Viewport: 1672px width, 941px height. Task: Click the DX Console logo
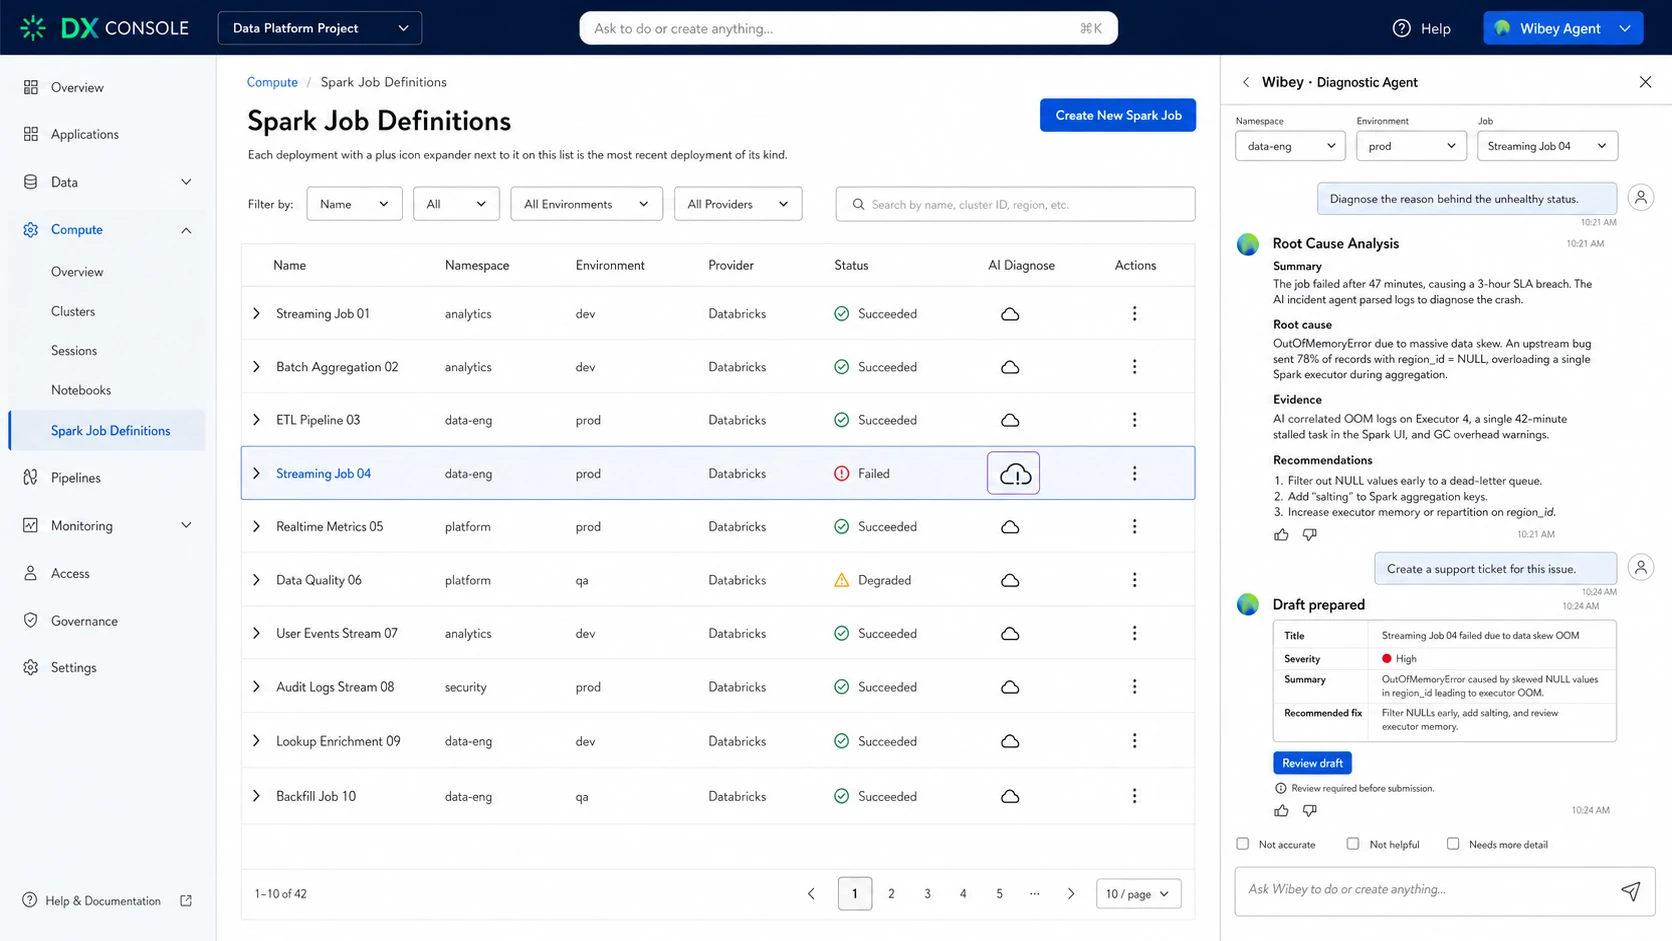click(104, 28)
